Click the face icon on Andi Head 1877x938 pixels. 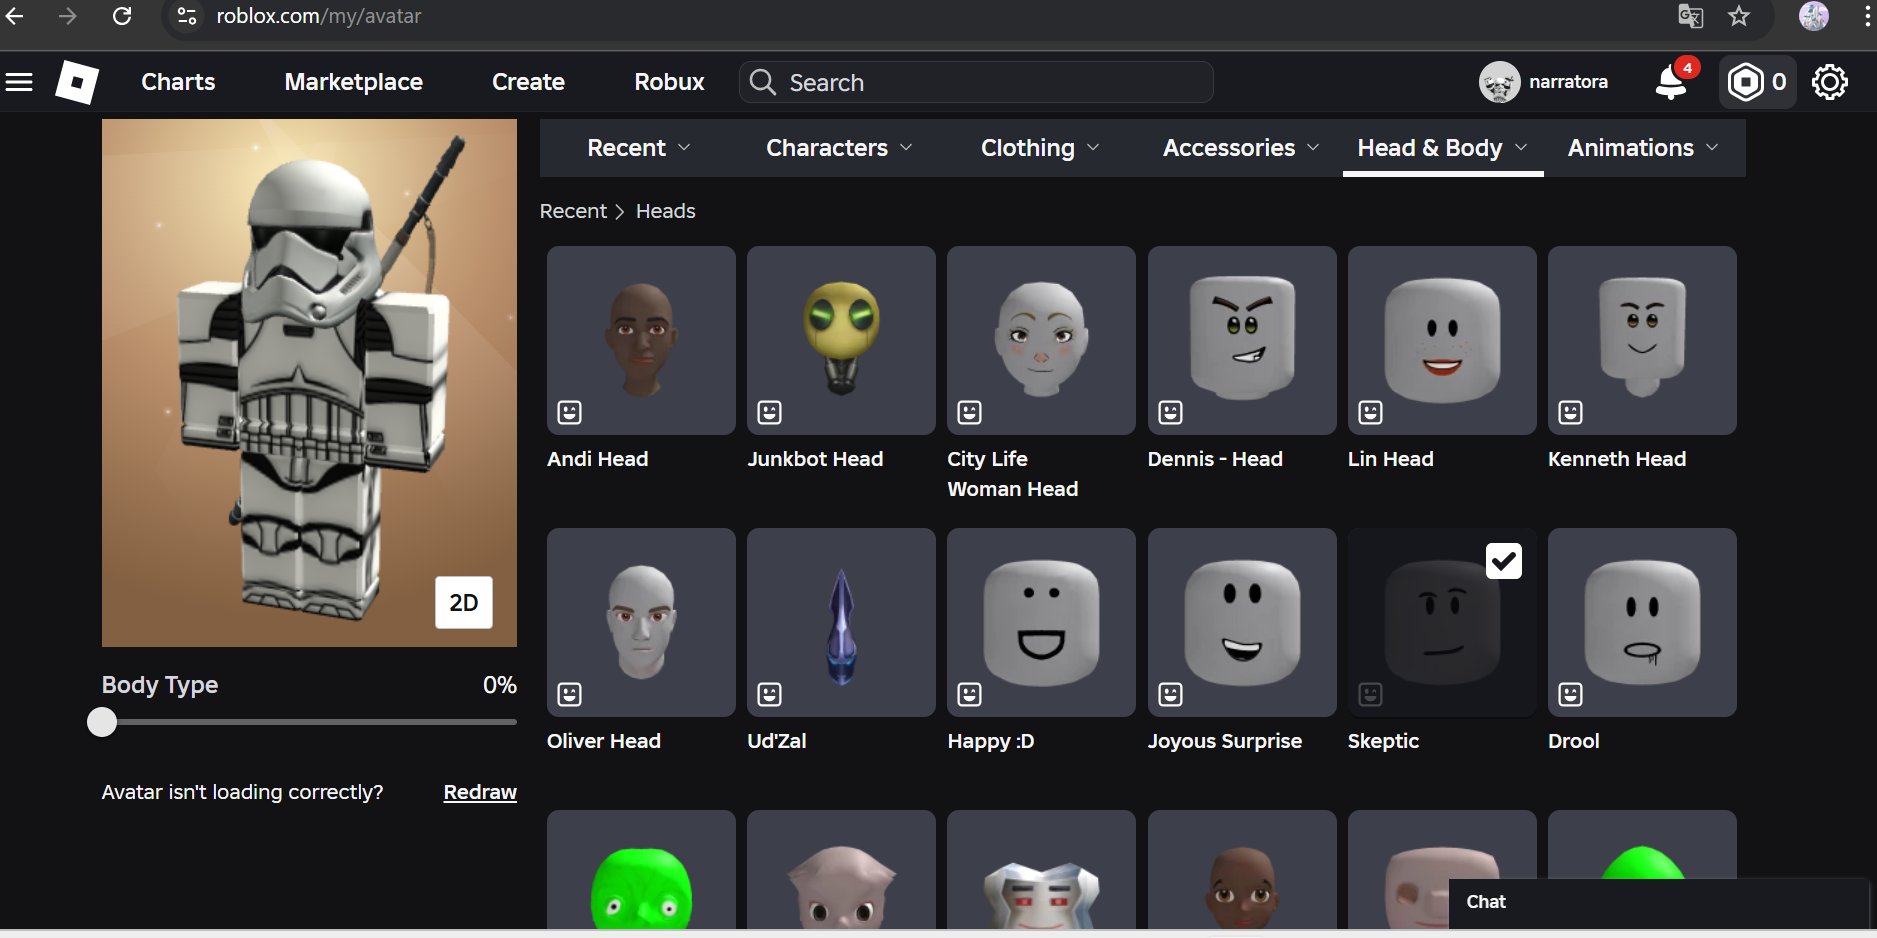click(570, 412)
